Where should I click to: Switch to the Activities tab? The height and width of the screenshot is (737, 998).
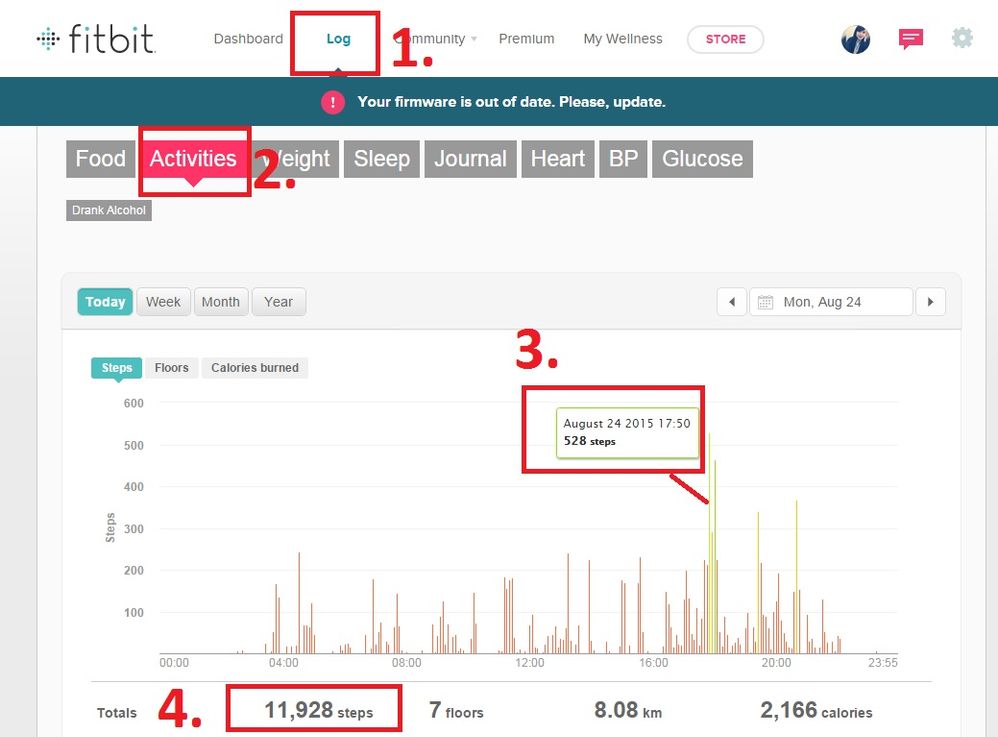click(193, 158)
